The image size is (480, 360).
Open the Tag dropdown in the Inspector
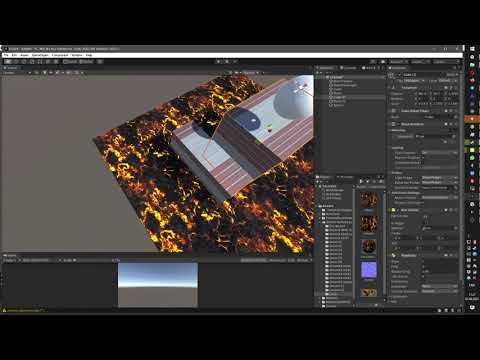[x=414, y=81]
